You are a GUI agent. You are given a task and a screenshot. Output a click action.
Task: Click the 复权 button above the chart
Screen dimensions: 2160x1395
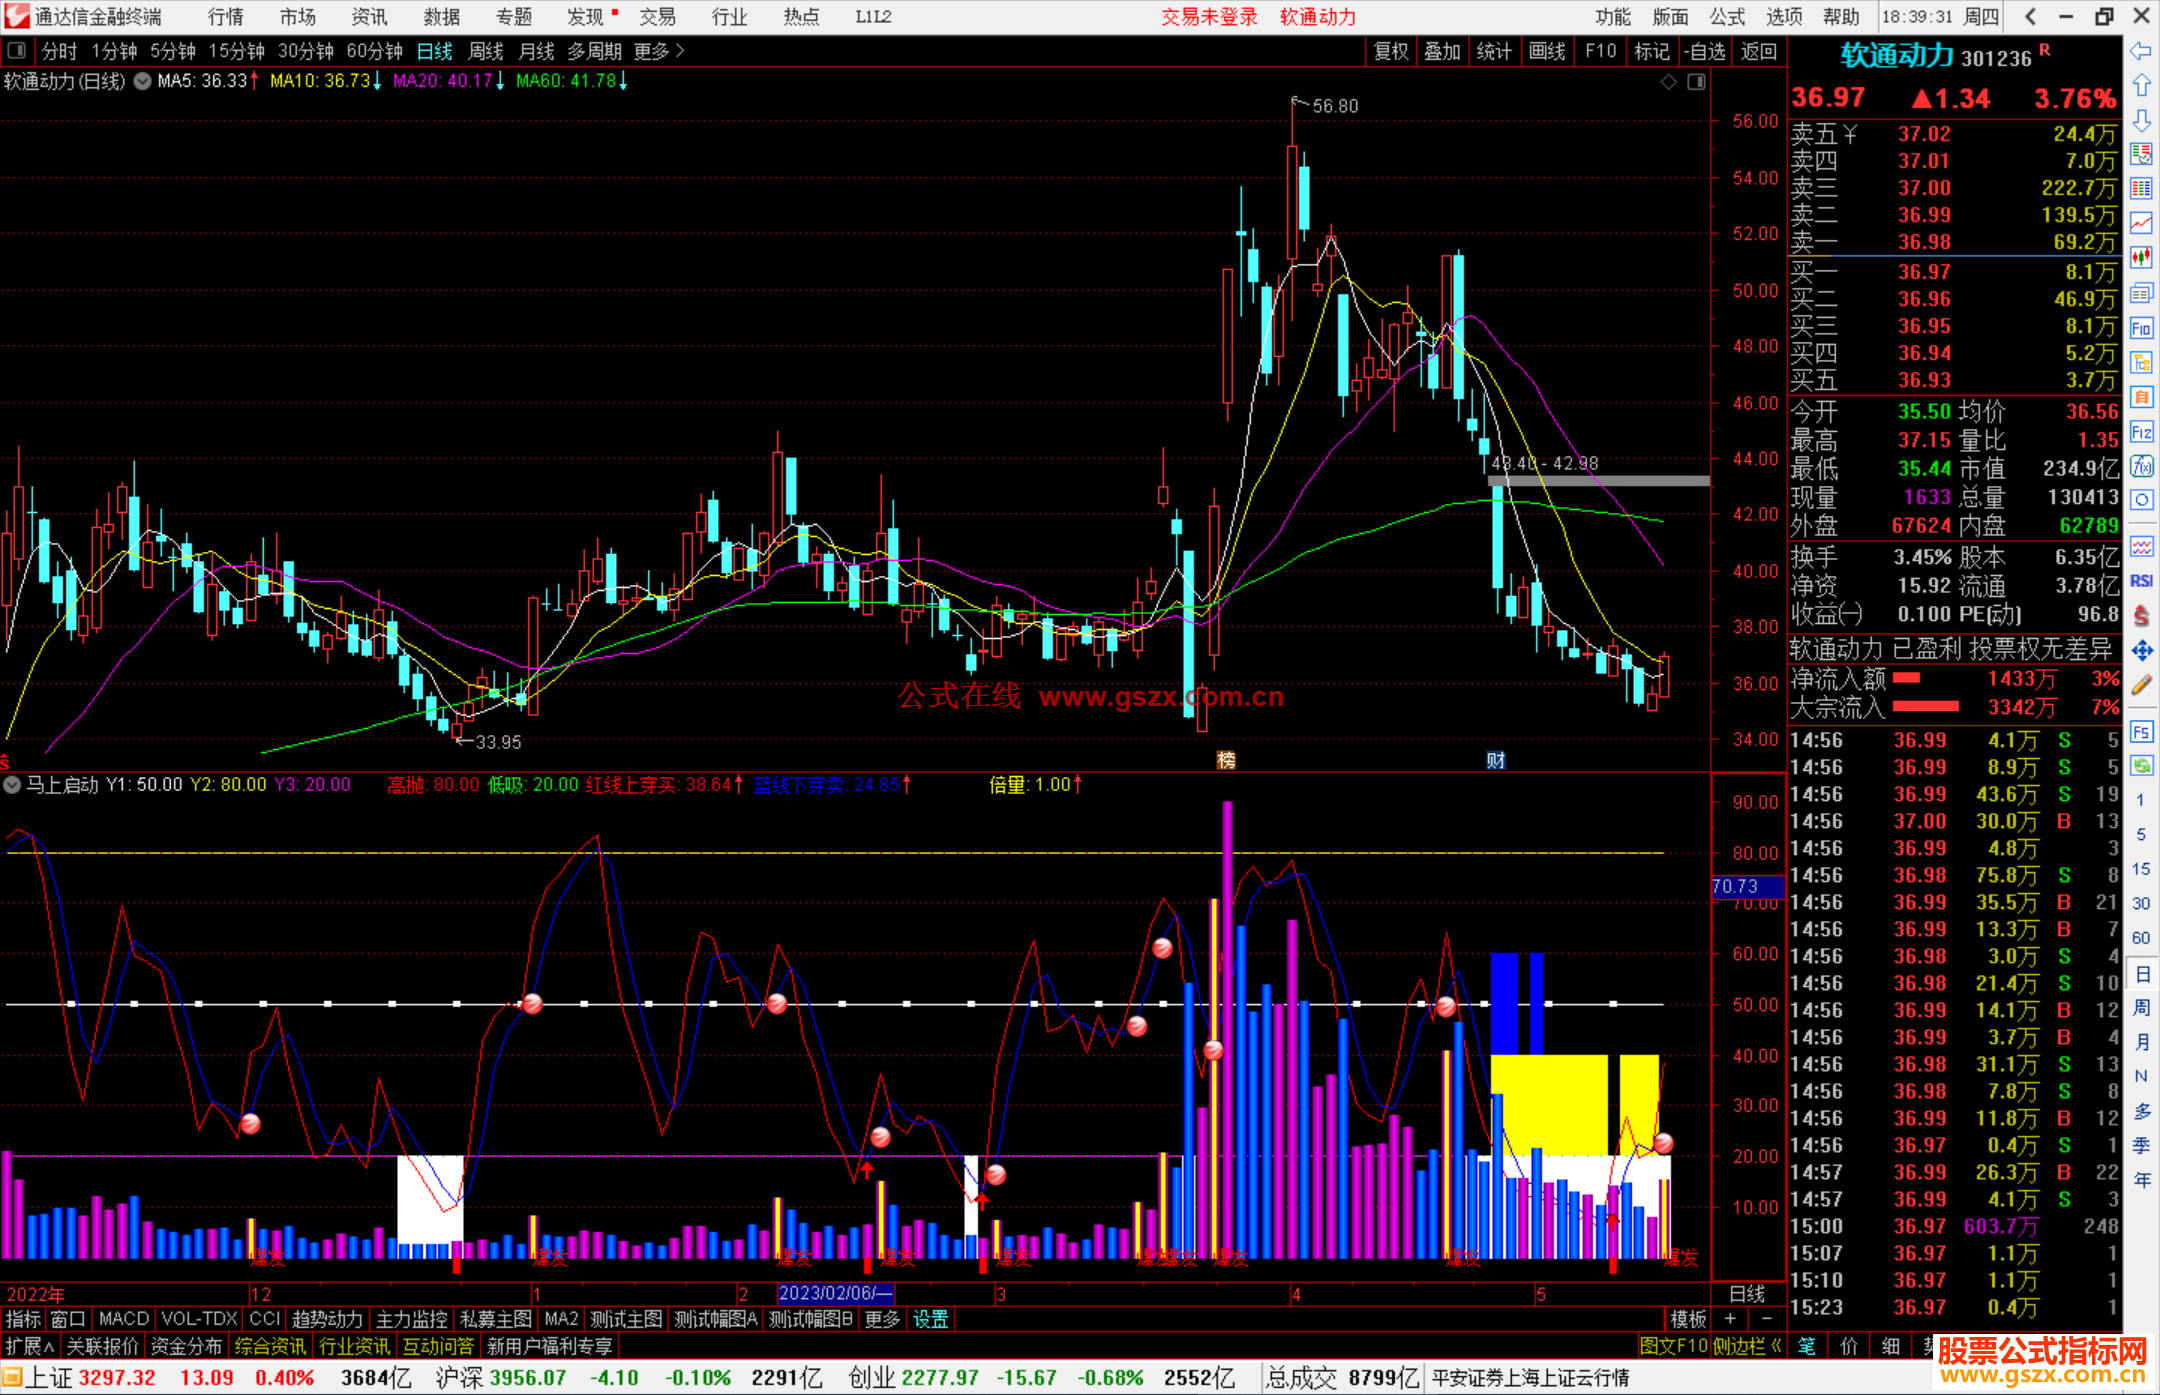1391,51
